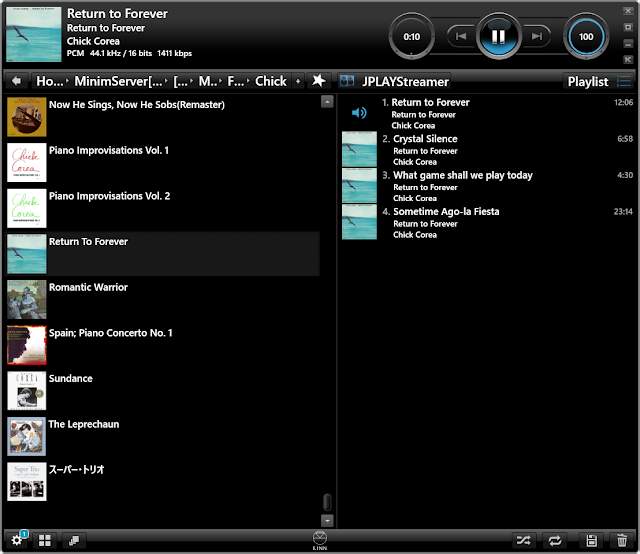Open the F... breadcrumb segment
The height and width of the screenshot is (554, 640).
click(236, 81)
